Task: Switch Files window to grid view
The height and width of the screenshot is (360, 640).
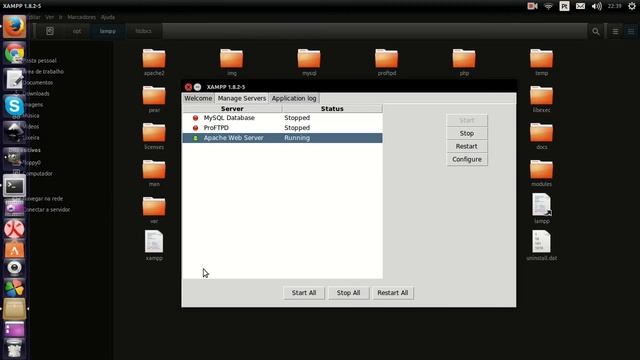Action: pyautogui.click(x=631, y=31)
